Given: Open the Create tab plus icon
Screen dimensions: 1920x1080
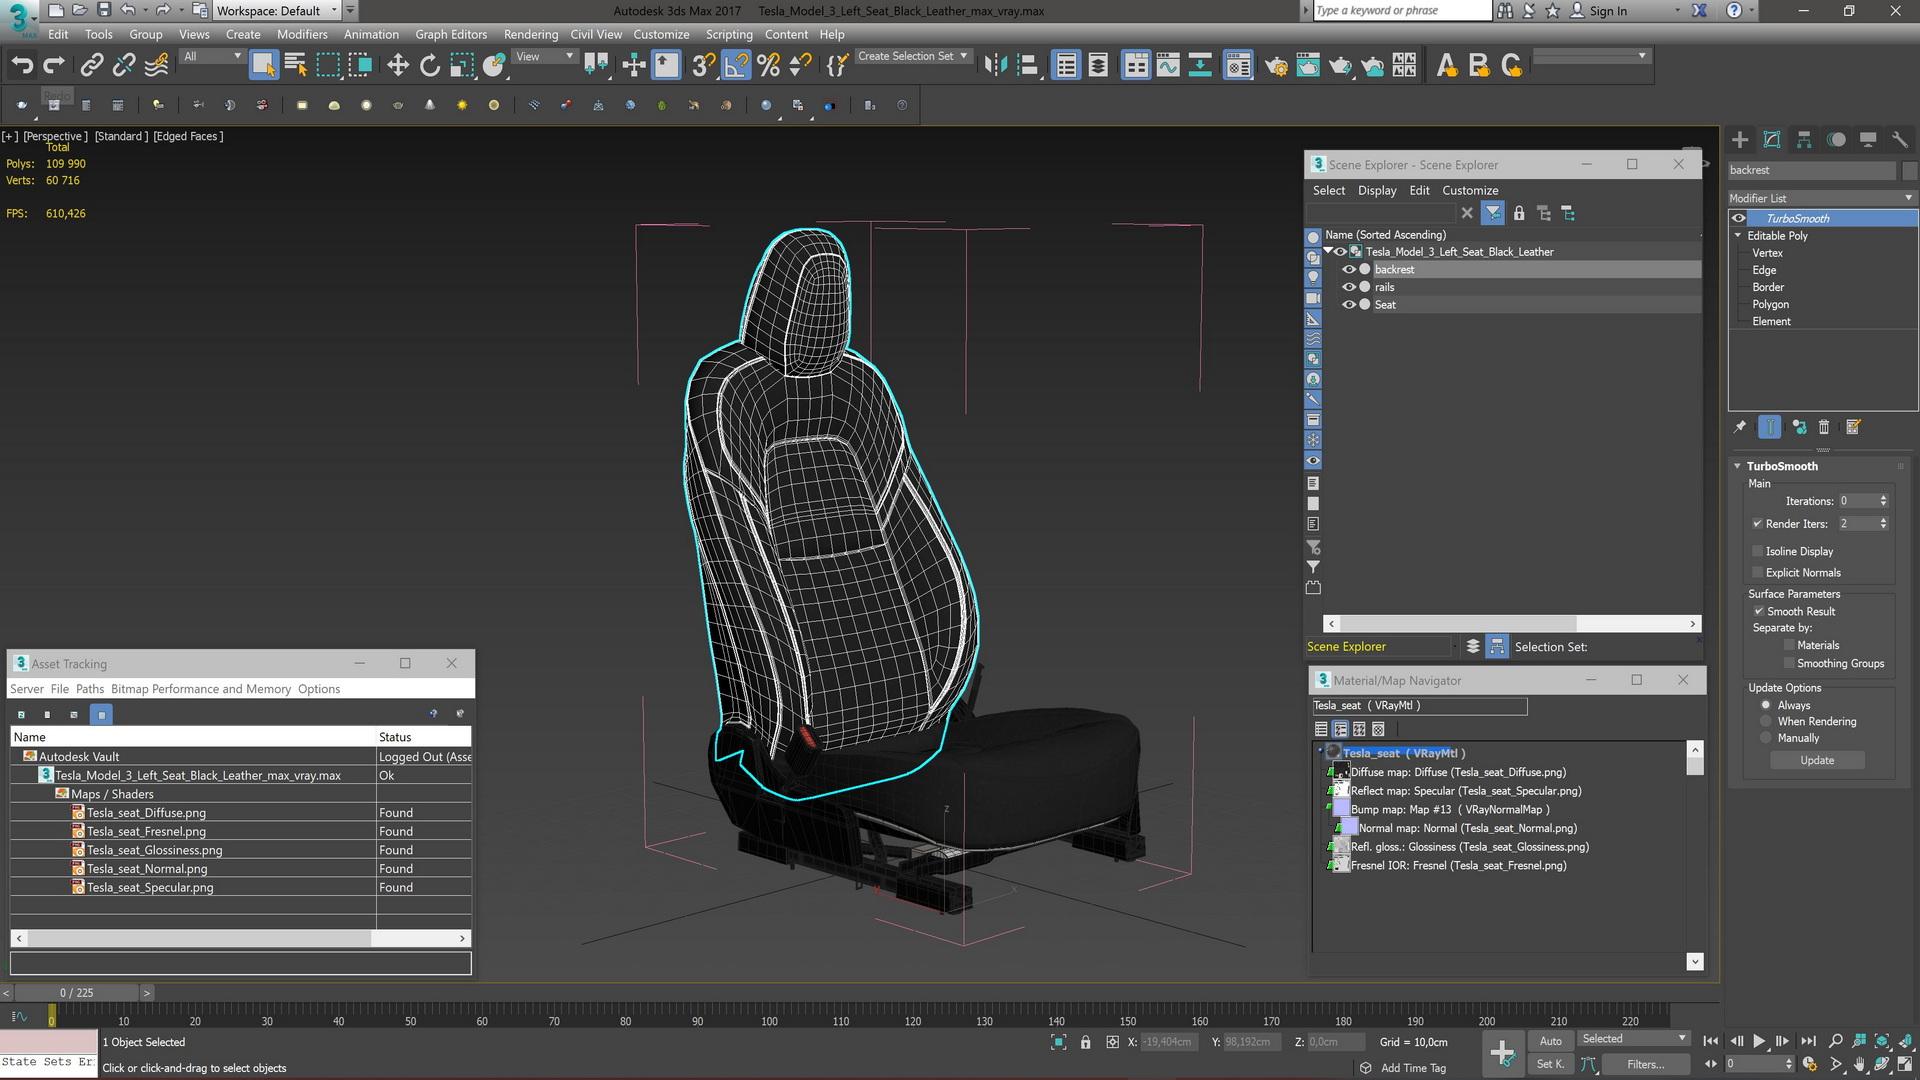Looking at the screenshot, I should [1740, 140].
